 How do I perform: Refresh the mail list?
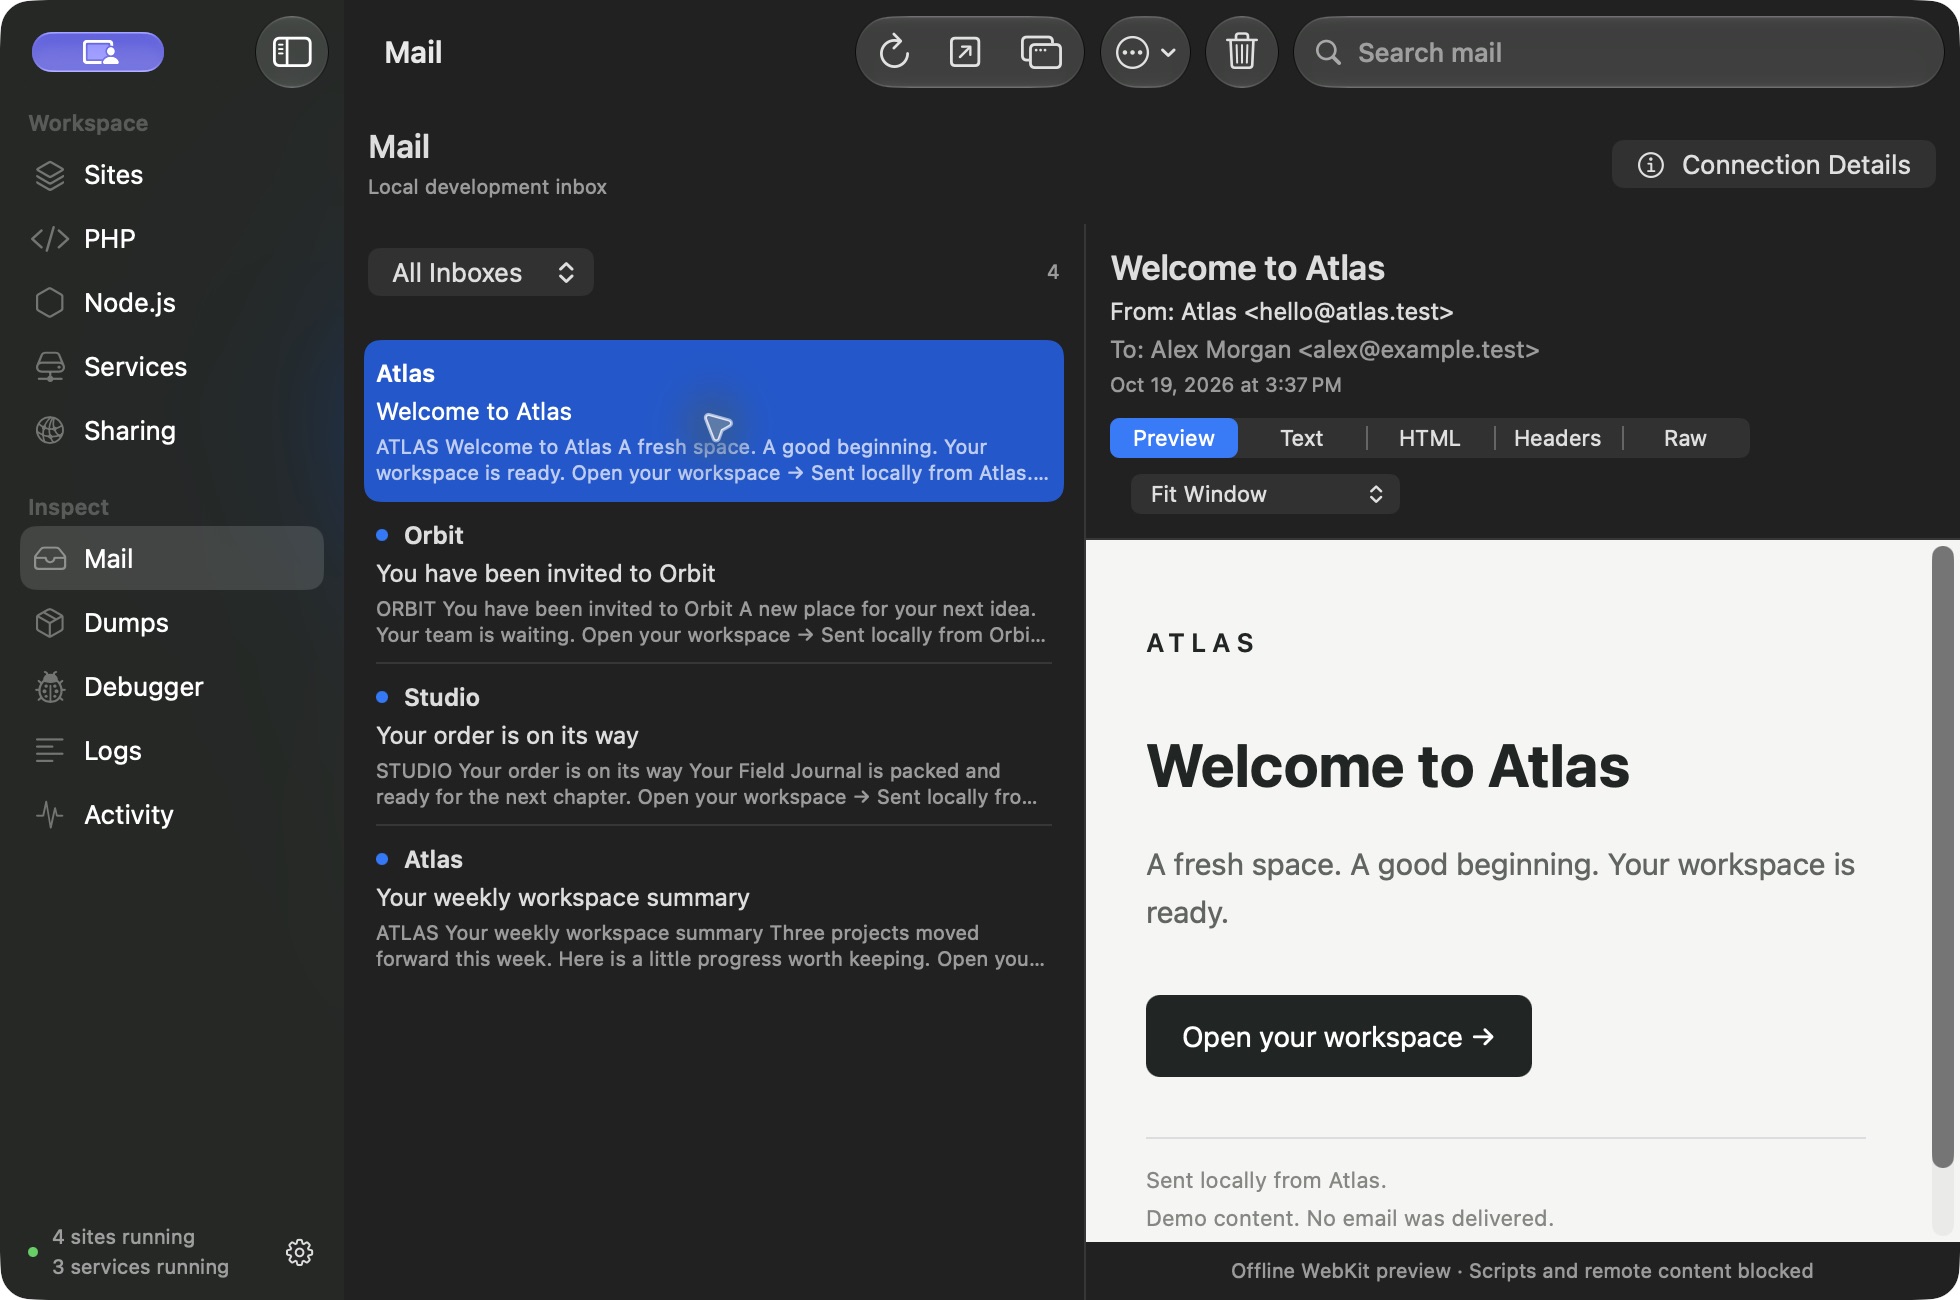pos(894,52)
